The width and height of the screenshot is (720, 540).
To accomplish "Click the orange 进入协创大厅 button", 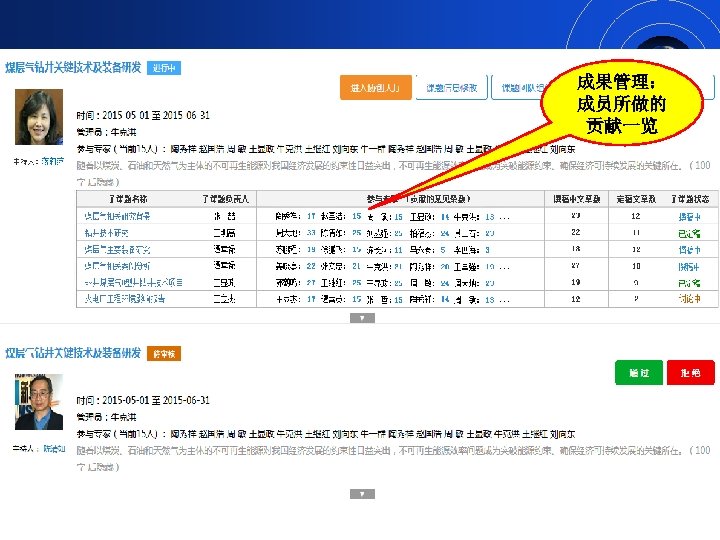I will [375, 87].
